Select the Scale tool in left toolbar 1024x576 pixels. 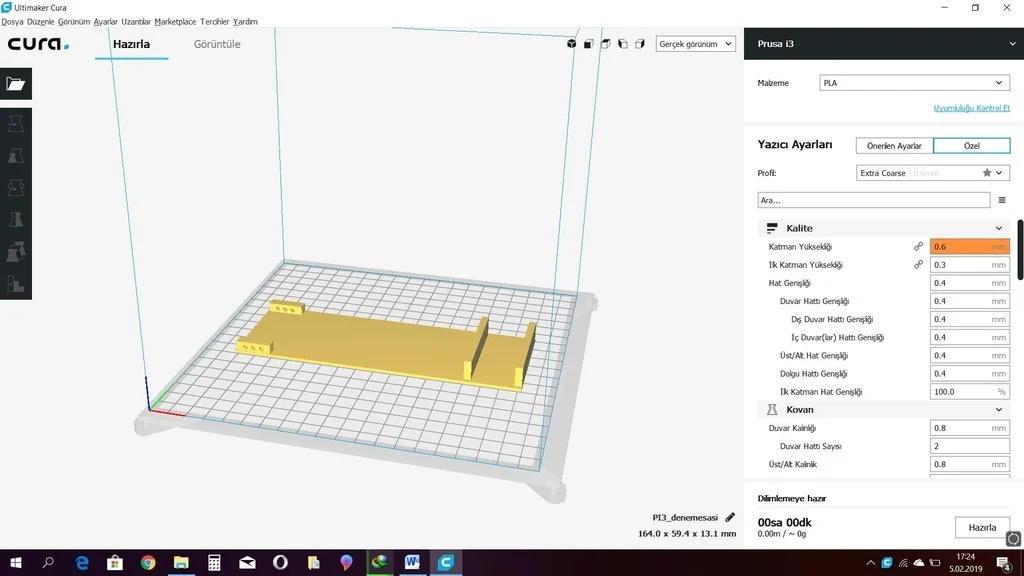click(16, 156)
